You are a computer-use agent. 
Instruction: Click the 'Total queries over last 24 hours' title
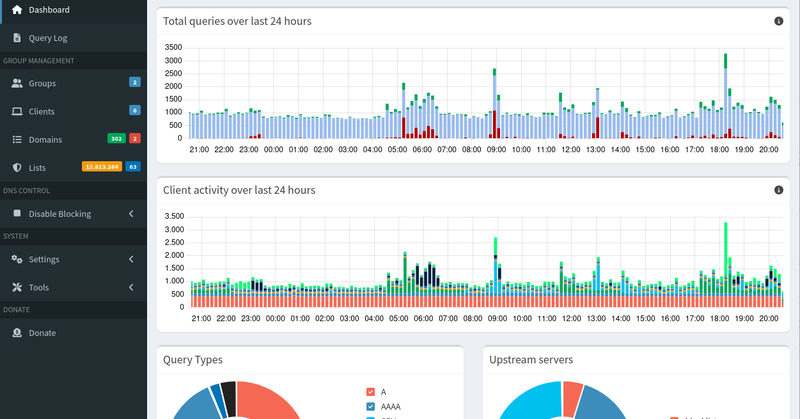click(x=237, y=21)
